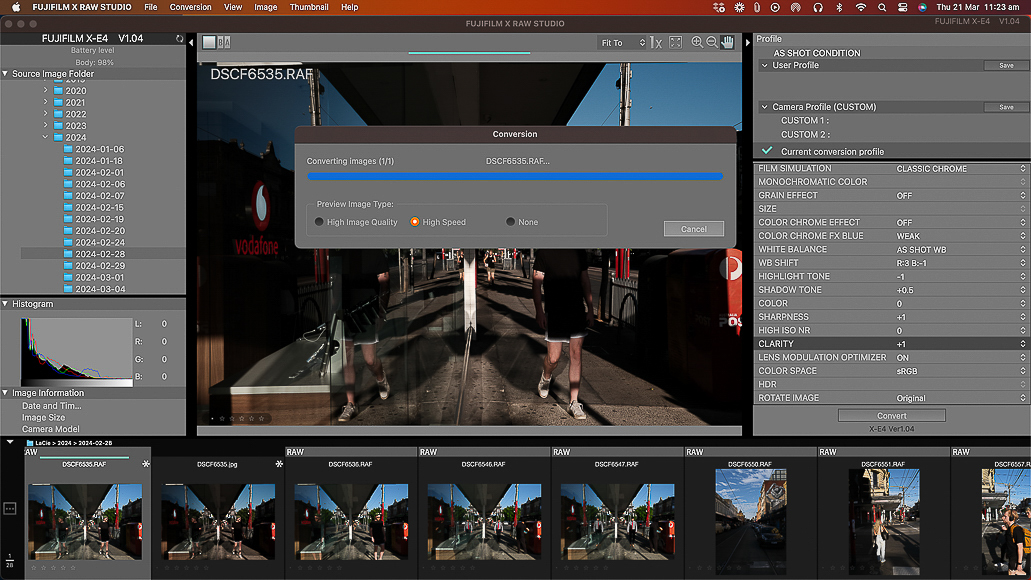The width and height of the screenshot is (1031, 580).
Task: Open the Help menu
Action: point(350,7)
